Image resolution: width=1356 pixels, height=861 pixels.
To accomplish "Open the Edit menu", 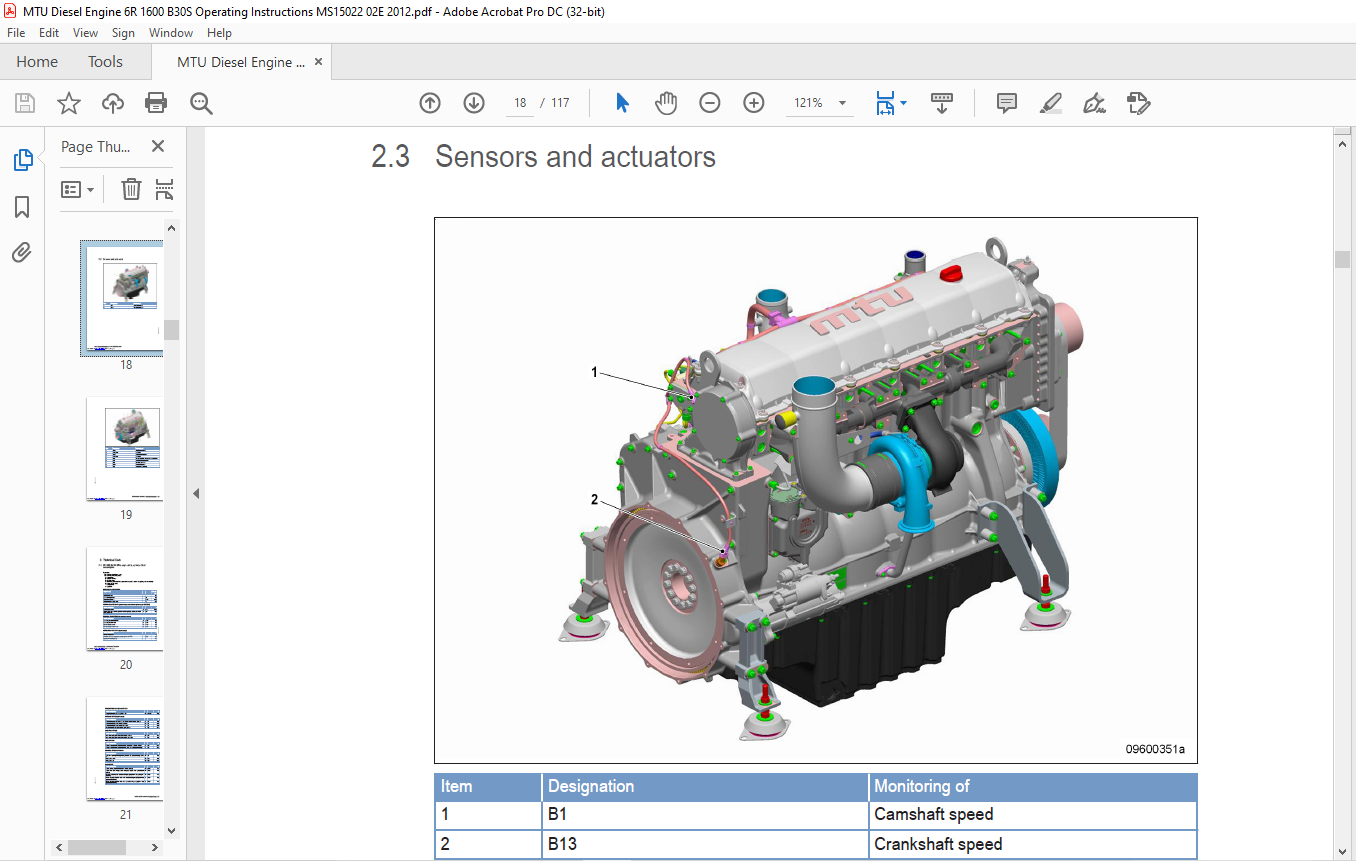I will click(x=49, y=33).
